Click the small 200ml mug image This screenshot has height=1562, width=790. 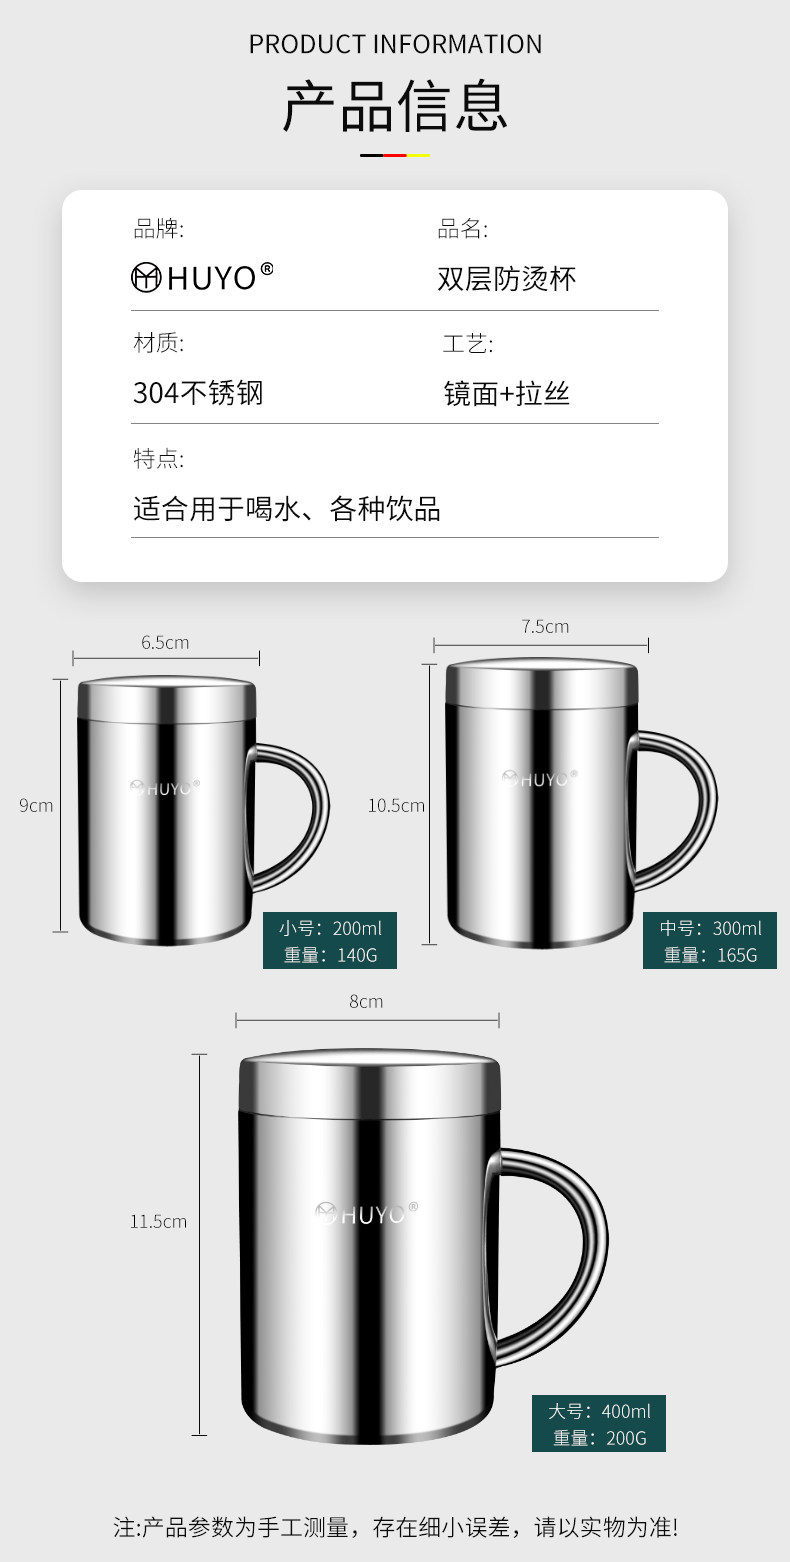[x=203, y=811]
